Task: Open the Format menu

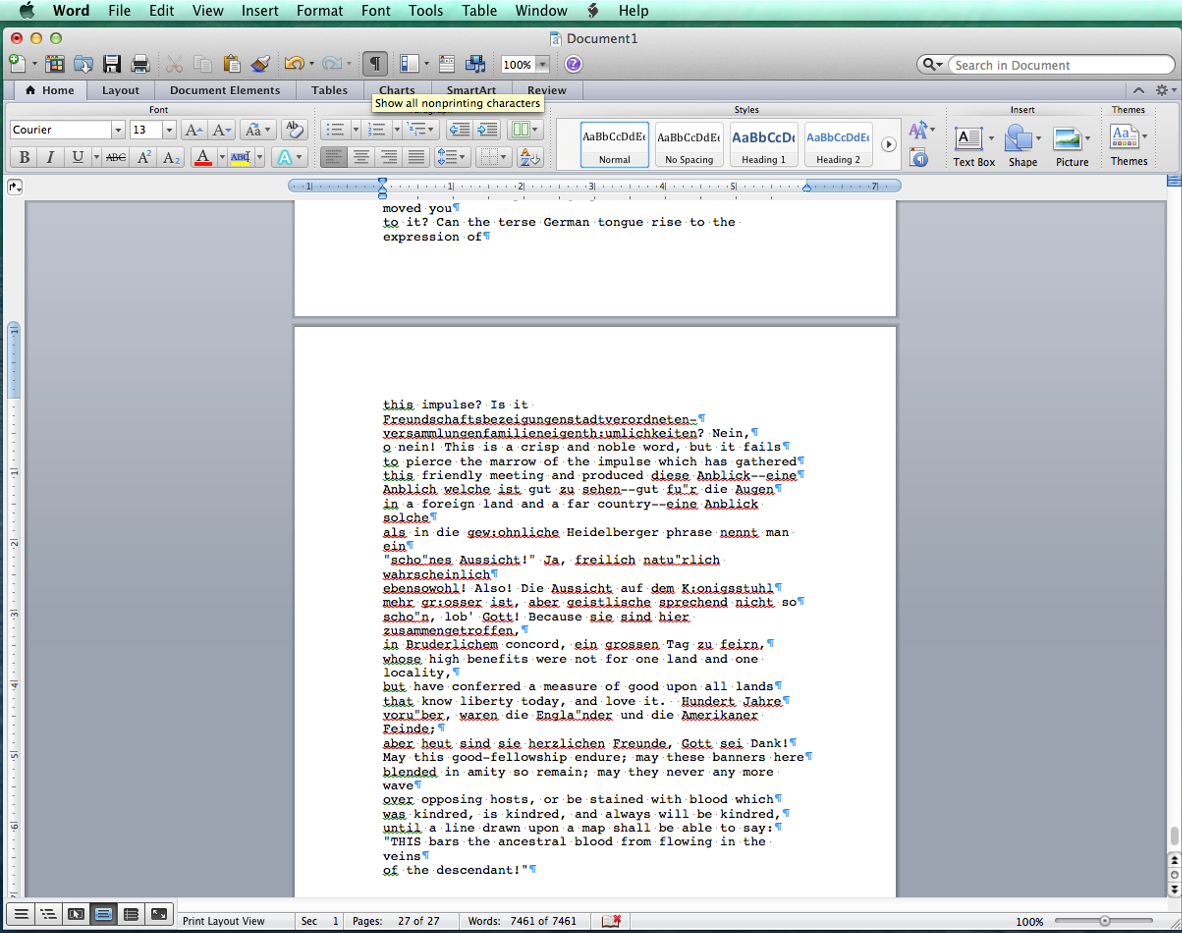Action: click(x=319, y=11)
